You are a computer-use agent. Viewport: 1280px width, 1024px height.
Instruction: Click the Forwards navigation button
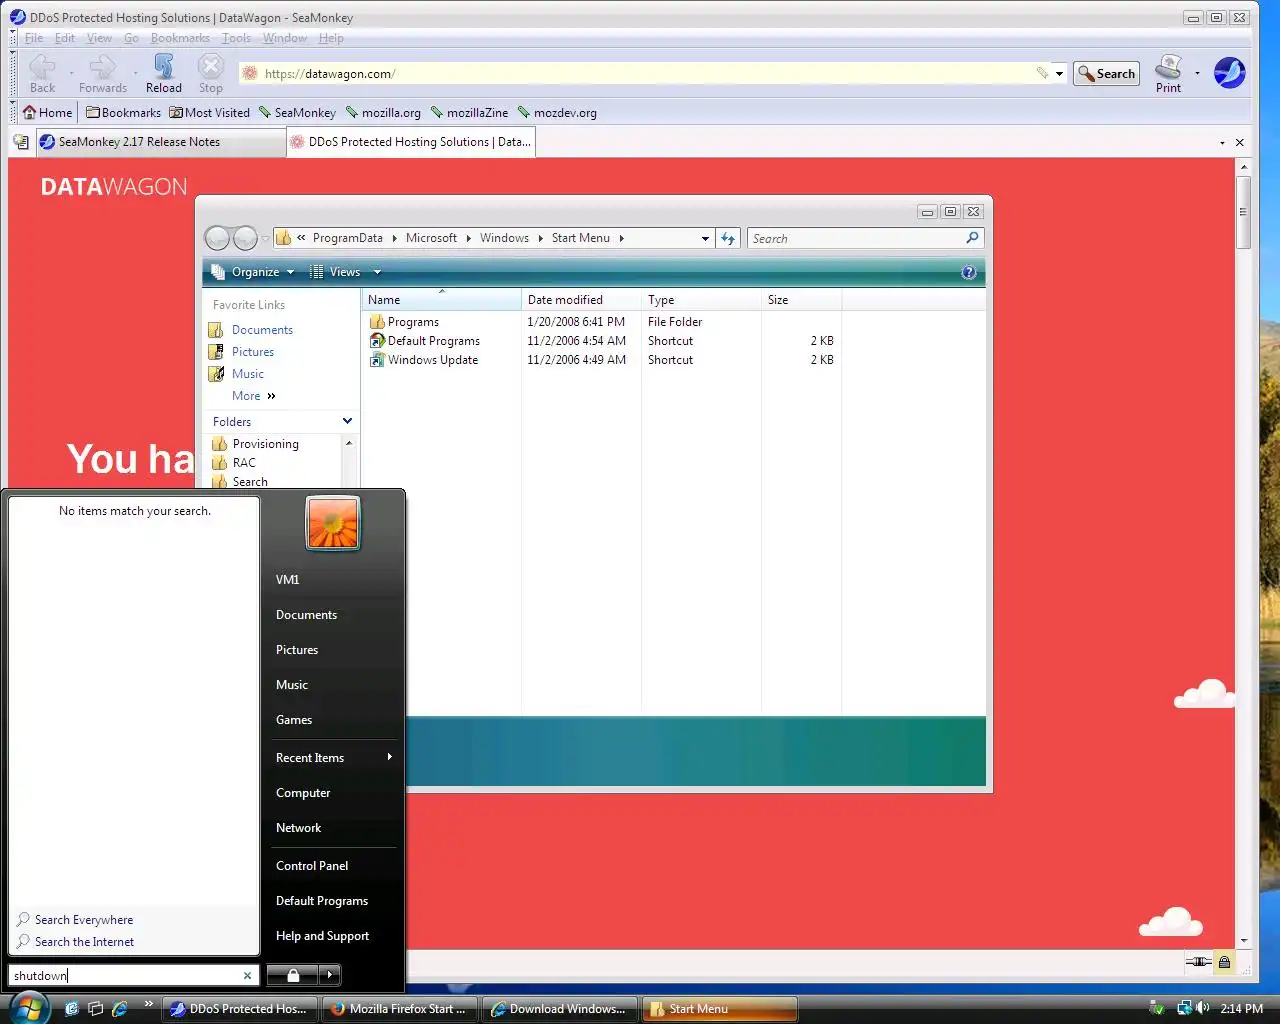[103, 74]
